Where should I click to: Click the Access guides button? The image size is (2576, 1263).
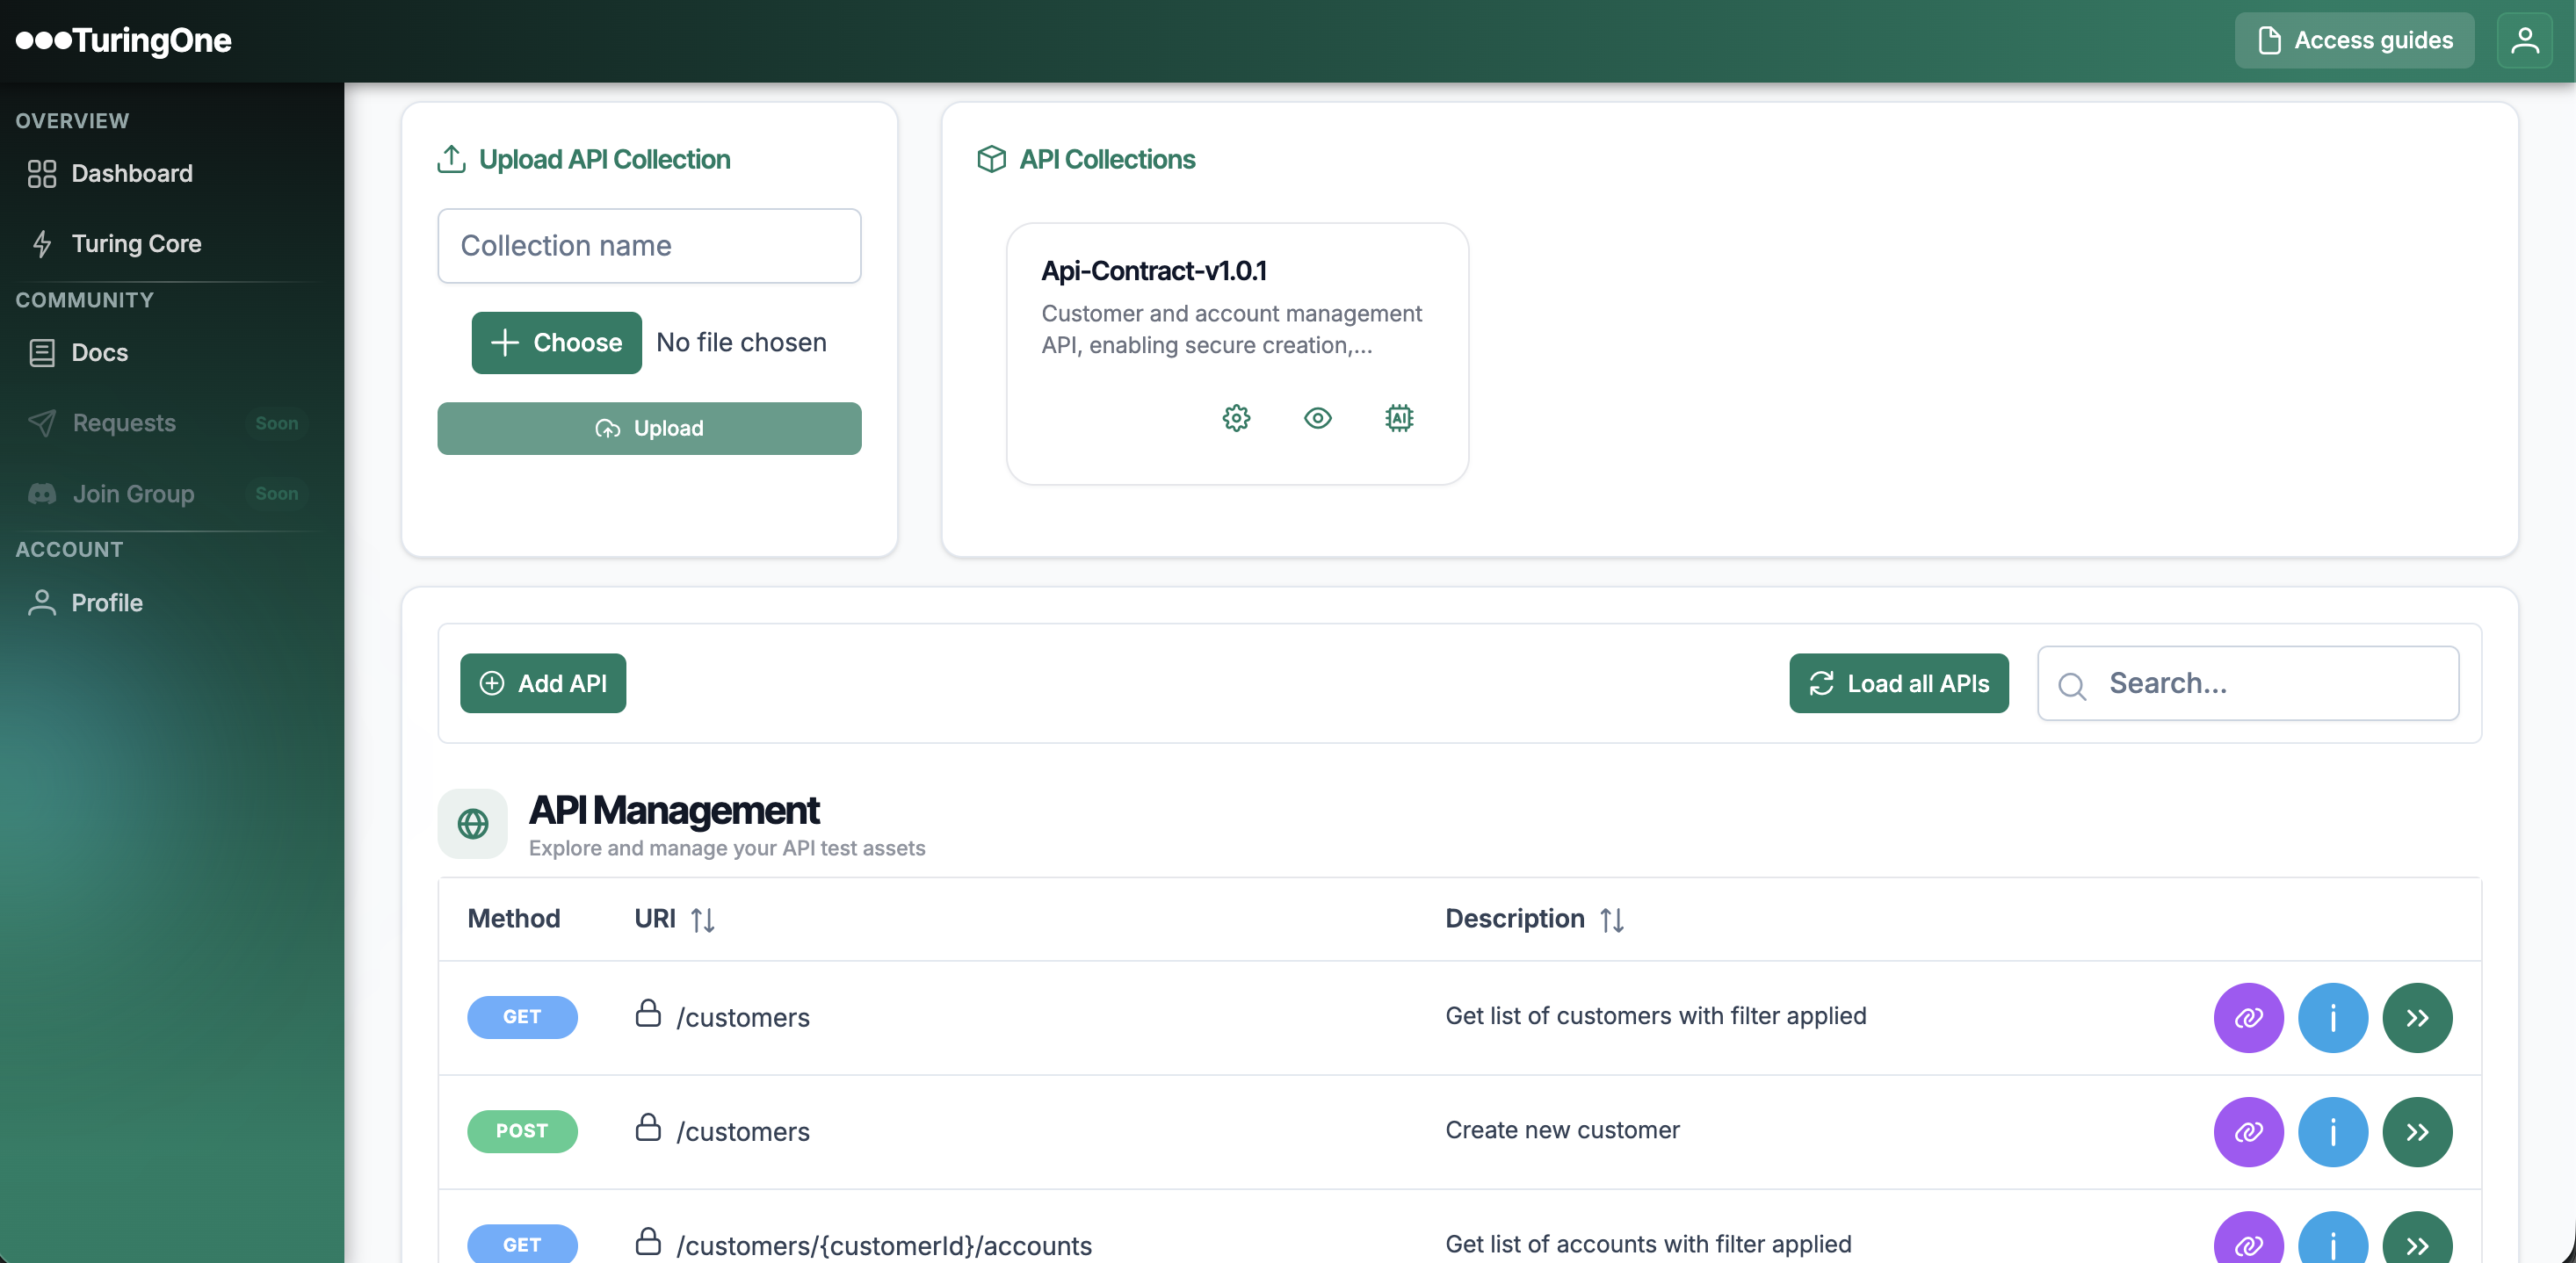tap(2354, 40)
